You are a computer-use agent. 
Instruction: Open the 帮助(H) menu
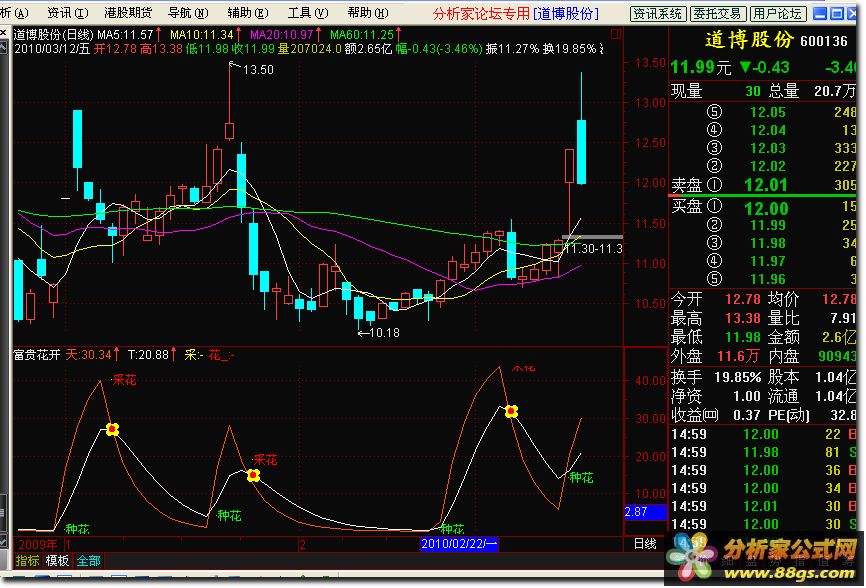coord(367,13)
